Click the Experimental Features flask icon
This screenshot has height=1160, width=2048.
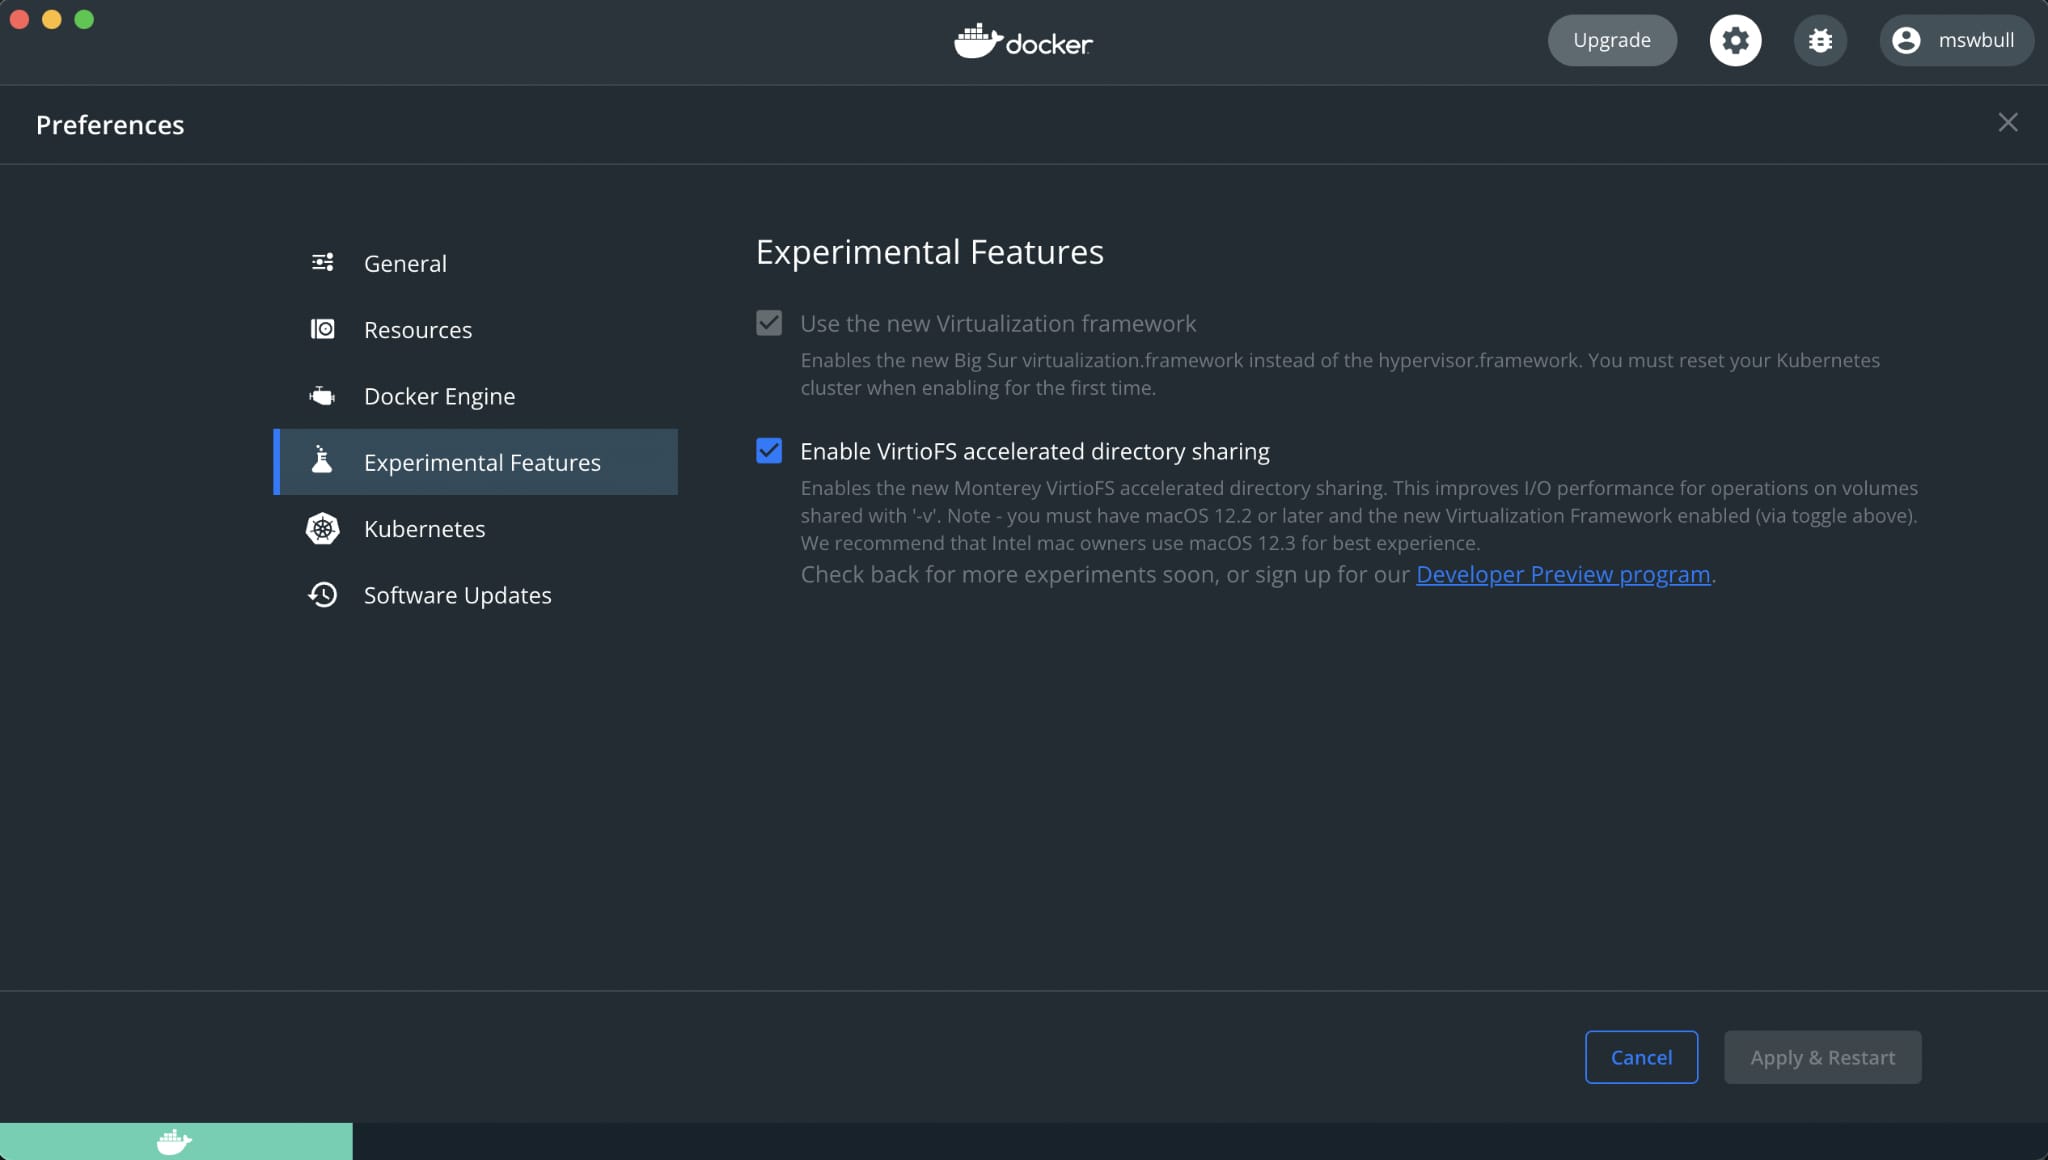click(x=322, y=461)
